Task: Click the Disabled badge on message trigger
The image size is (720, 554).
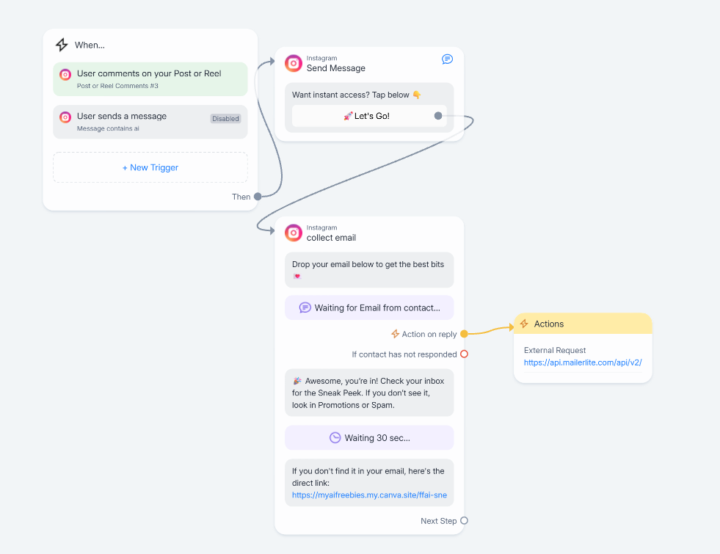Action: pyautogui.click(x=225, y=119)
